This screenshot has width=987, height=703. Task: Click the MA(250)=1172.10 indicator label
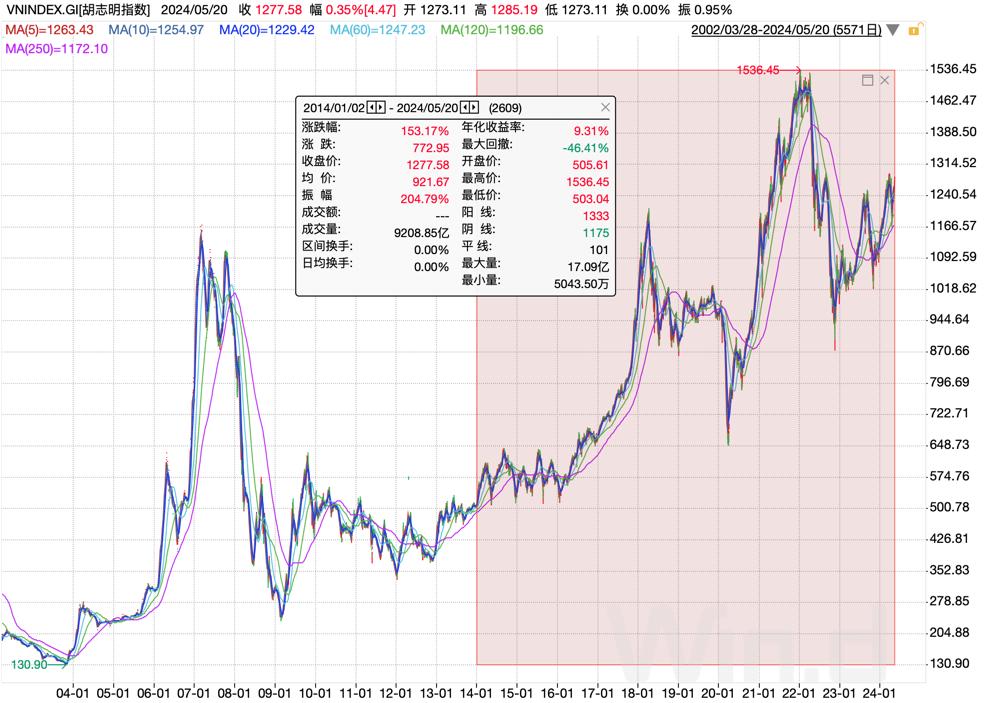point(57,48)
